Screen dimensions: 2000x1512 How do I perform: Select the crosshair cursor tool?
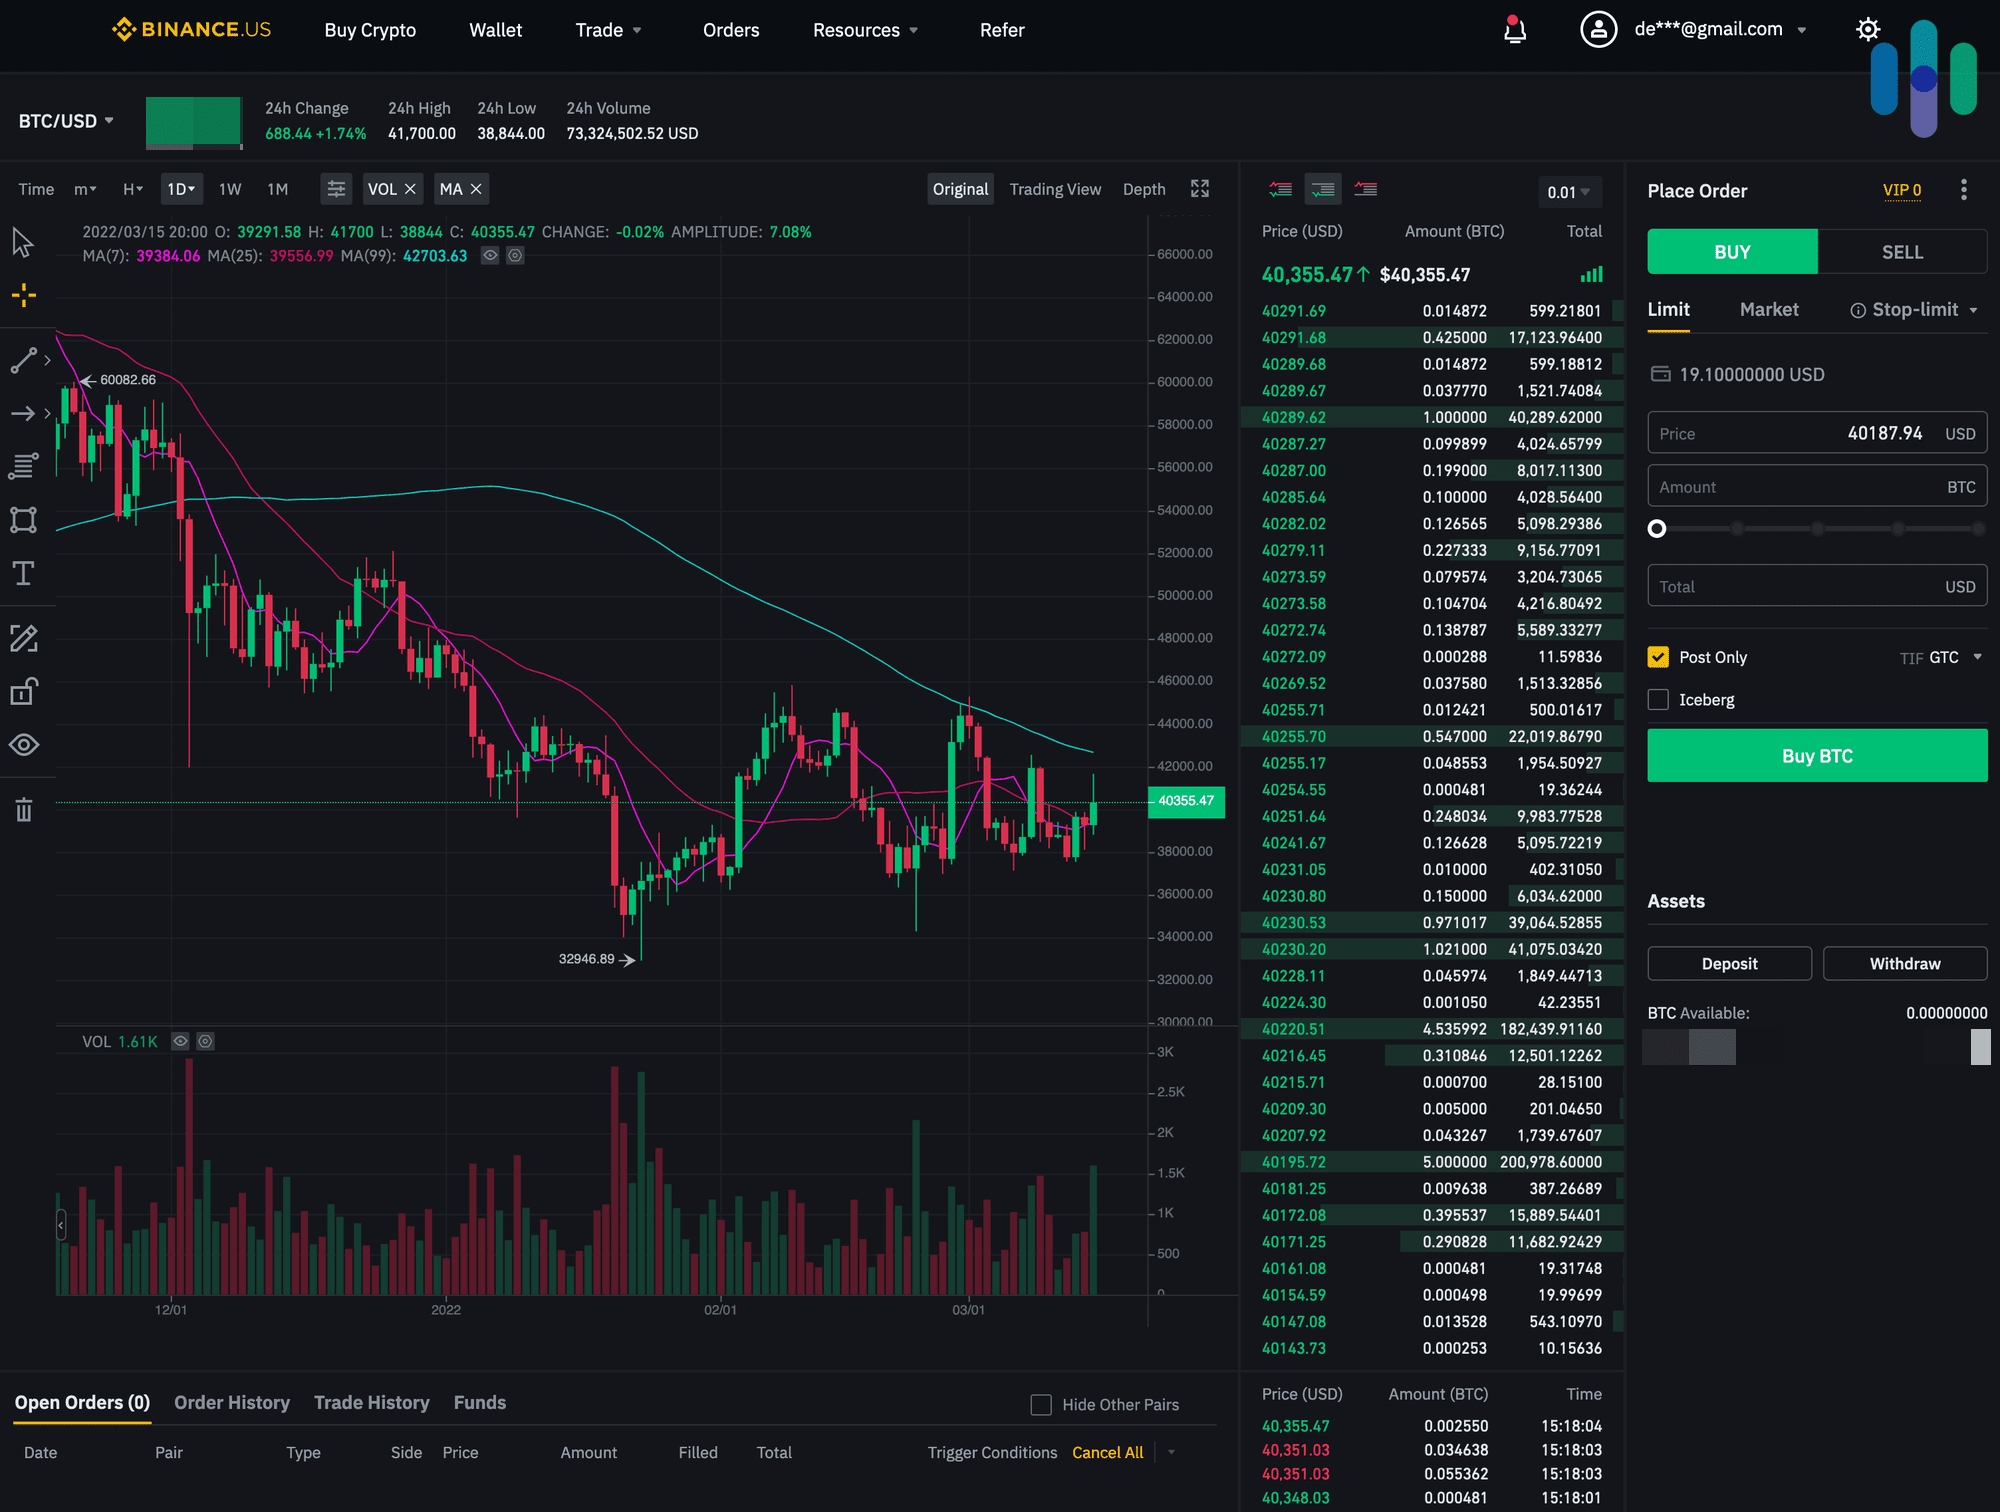coord(24,295)
